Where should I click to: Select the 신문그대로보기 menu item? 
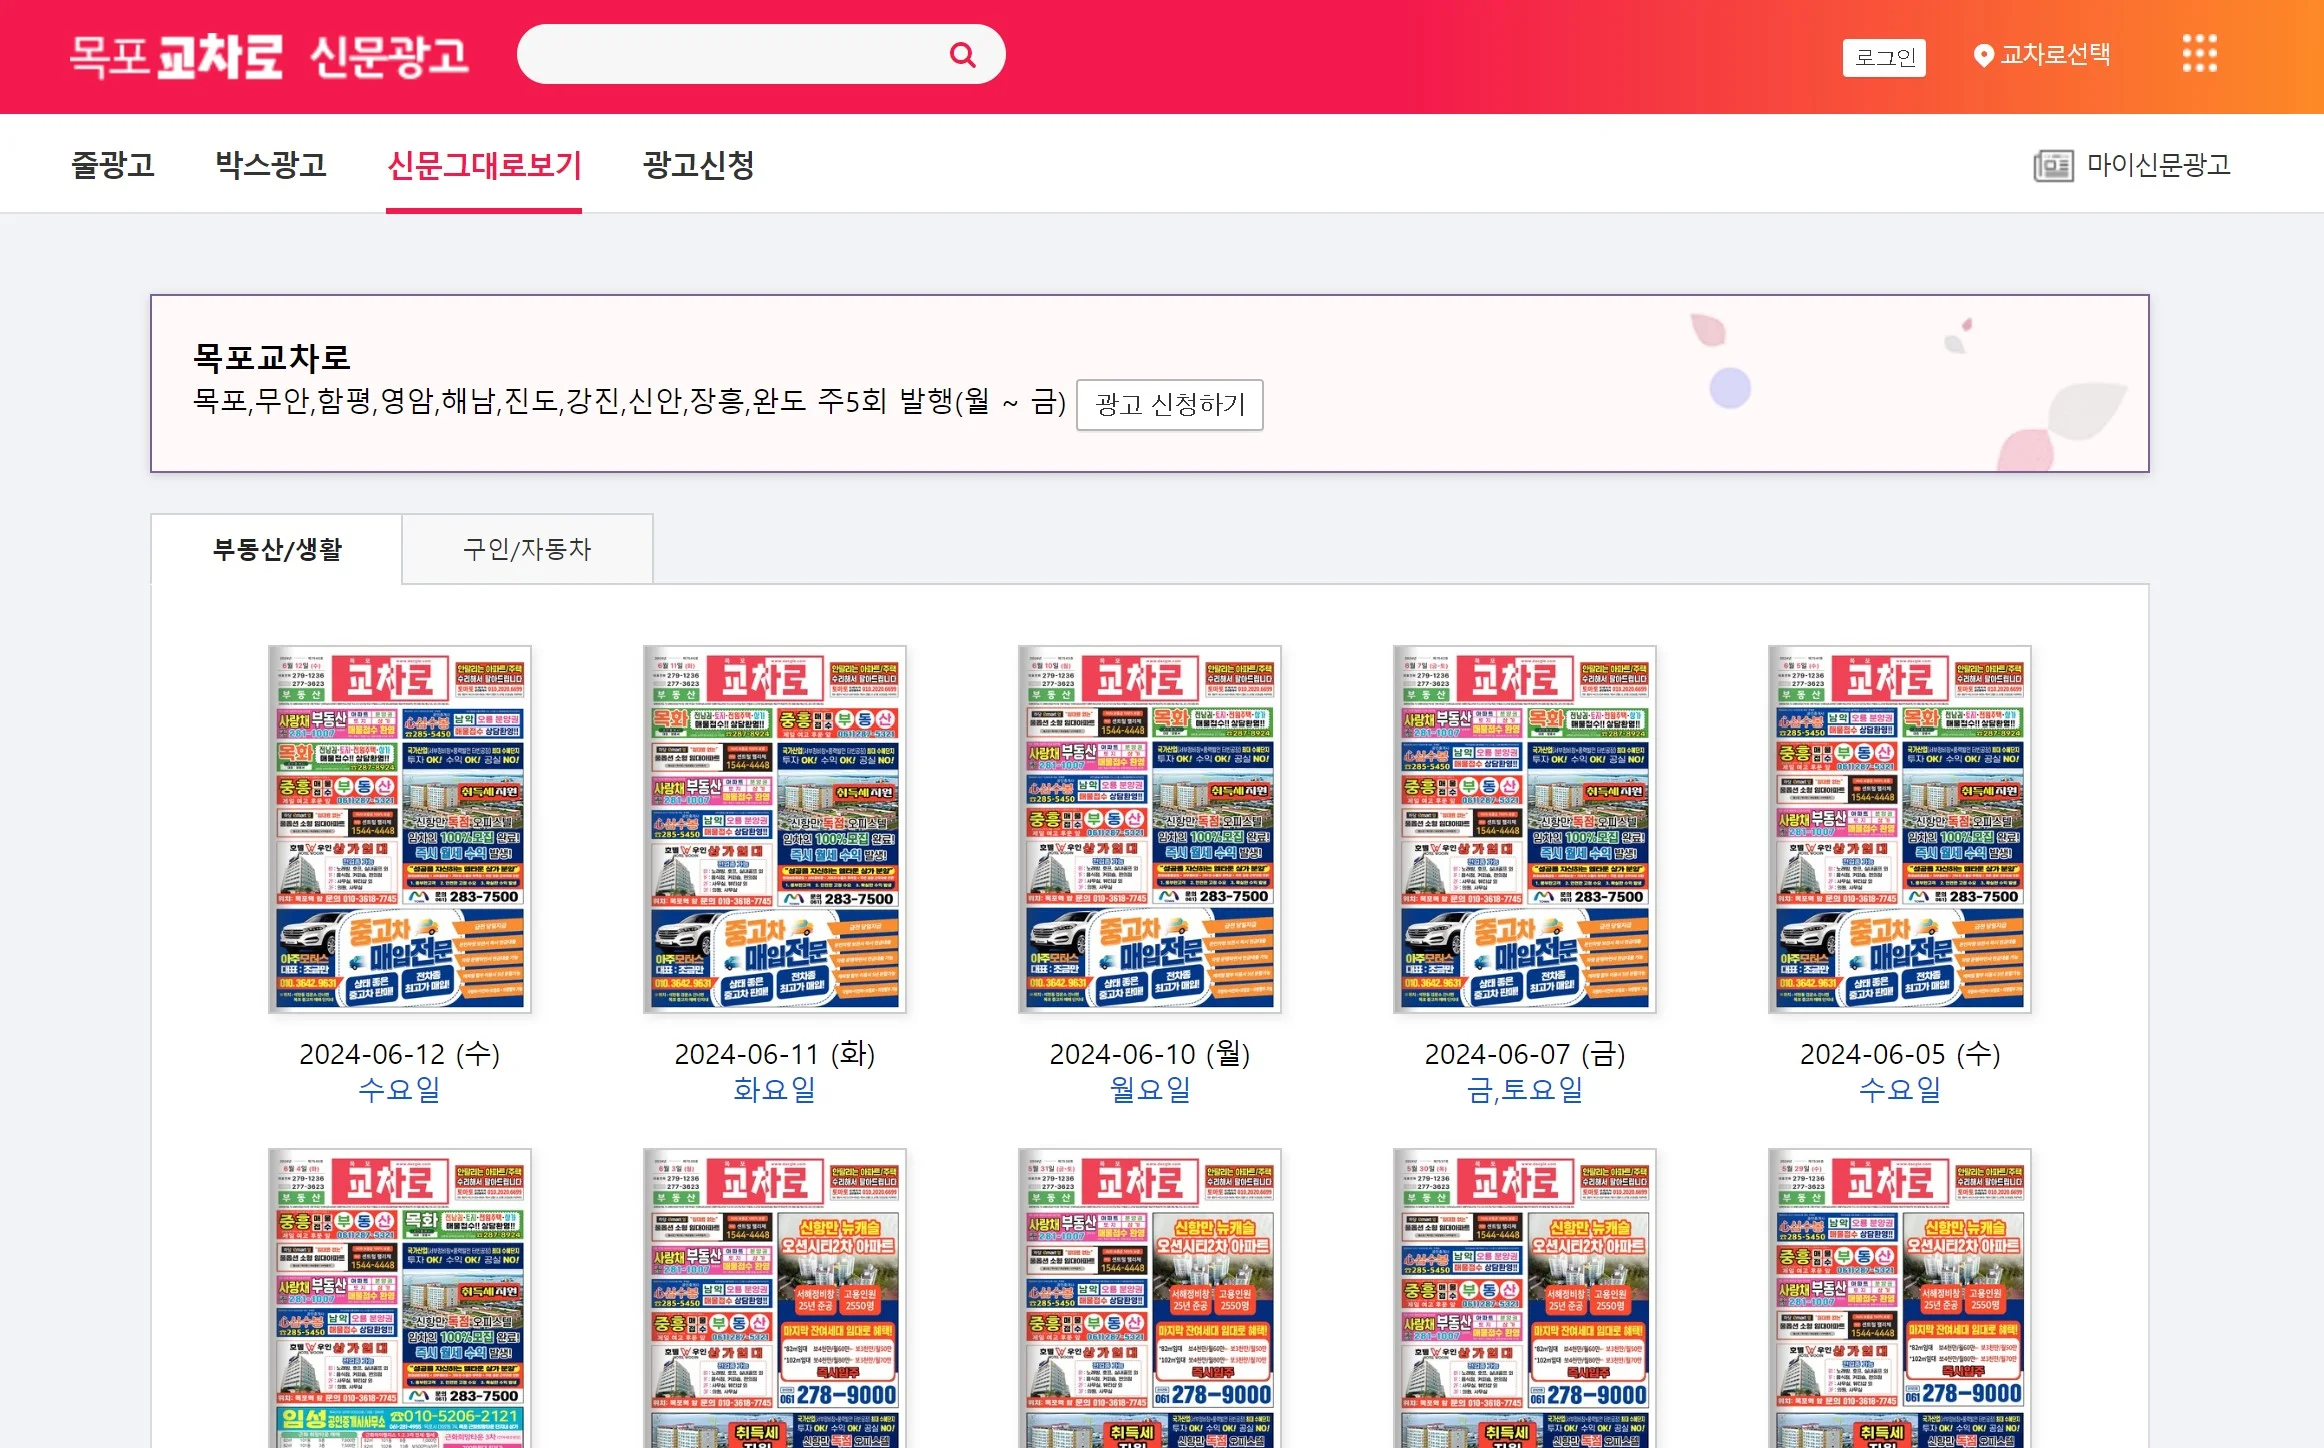[x=485, y=166]
